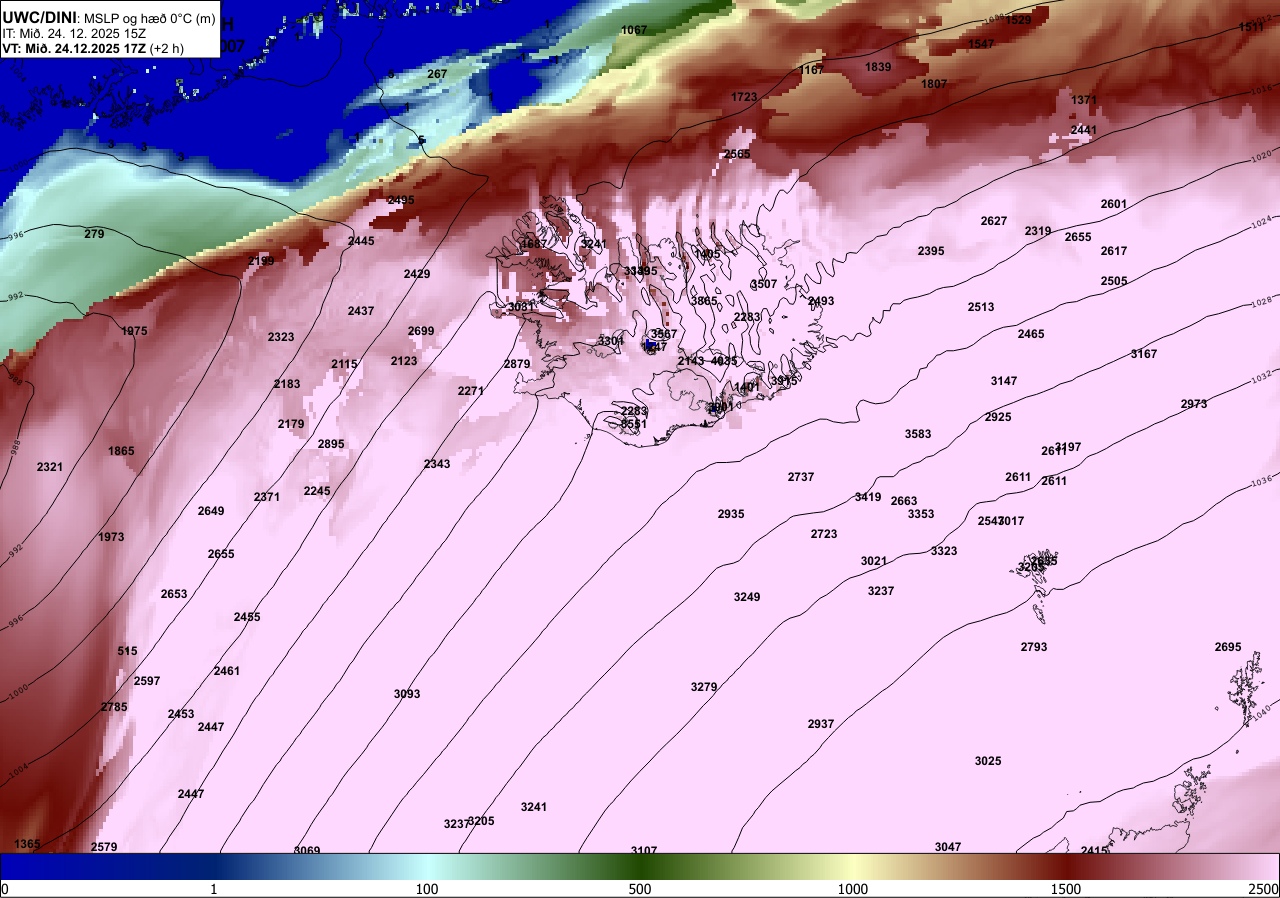Select the value 515
Image resolution: width=1280 pixels, height=898 pixels.
click(127, 651)
